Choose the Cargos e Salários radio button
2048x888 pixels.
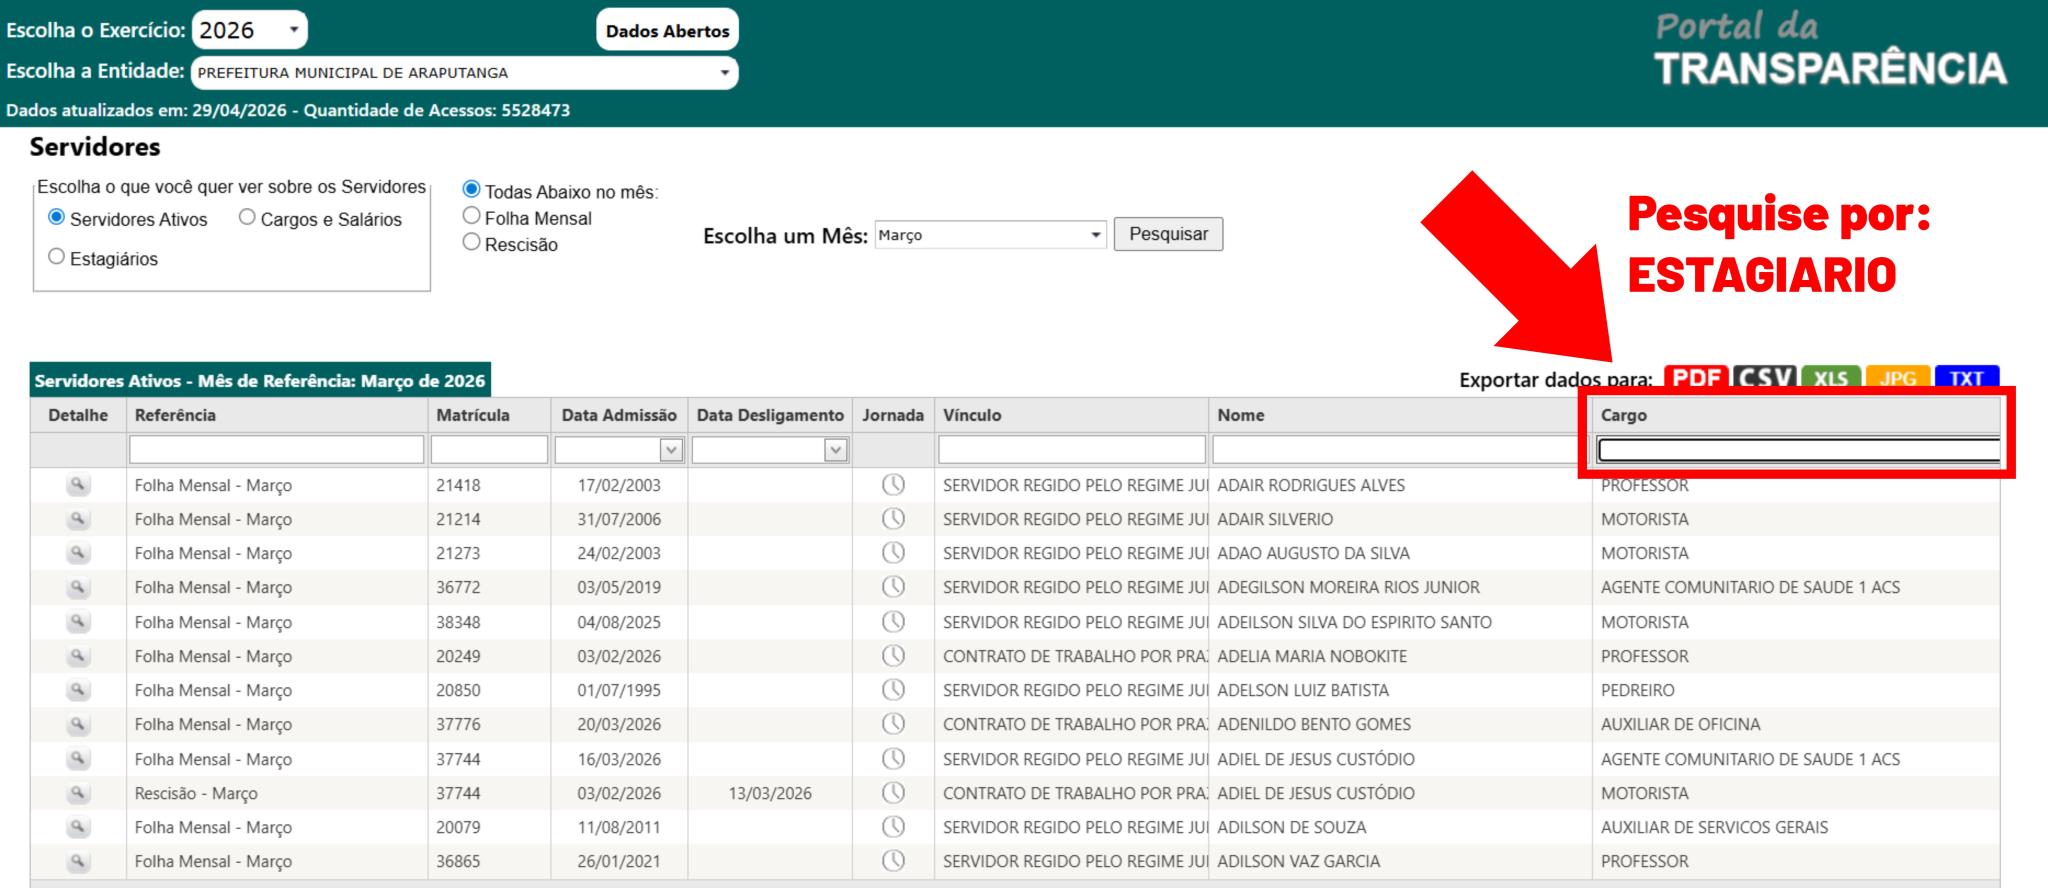(x=247, y=218)
